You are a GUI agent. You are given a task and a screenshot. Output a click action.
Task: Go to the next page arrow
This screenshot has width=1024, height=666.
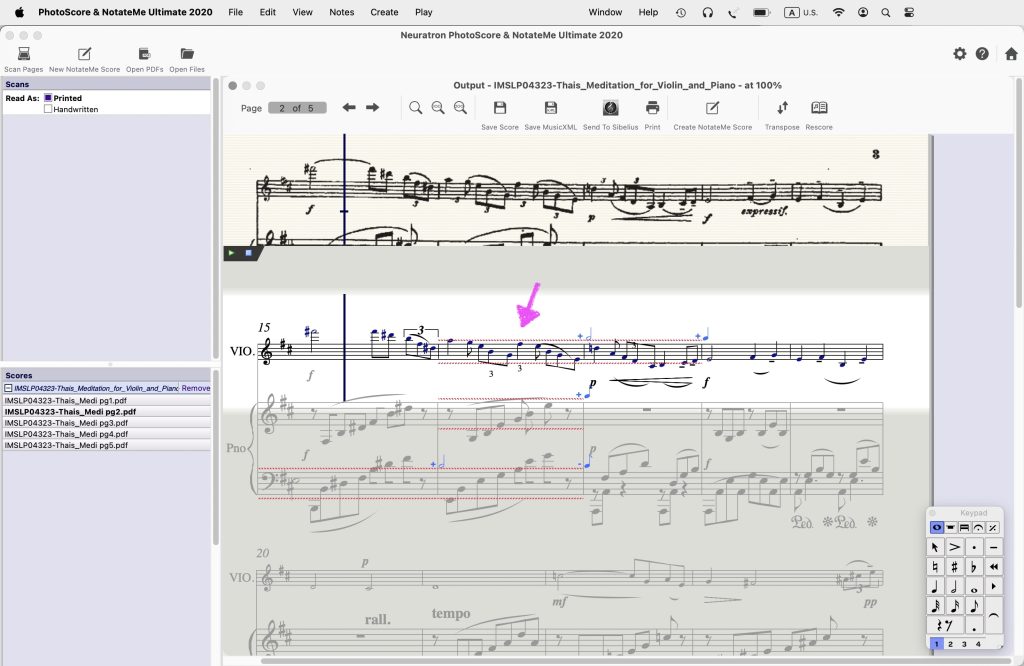pyautogui.click(x=372, y=108)
